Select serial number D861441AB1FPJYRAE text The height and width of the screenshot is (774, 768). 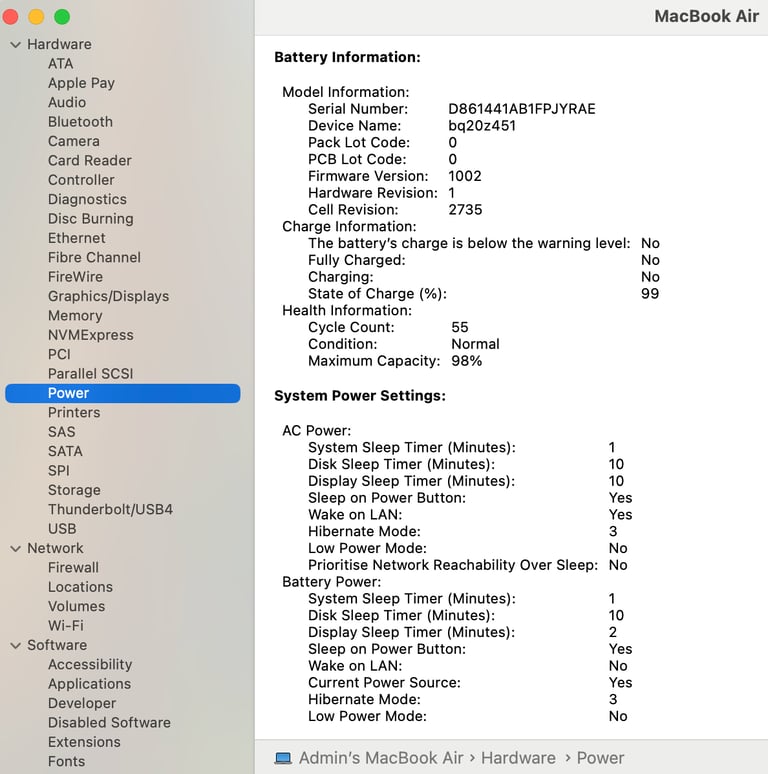click(x=522, y=109)
